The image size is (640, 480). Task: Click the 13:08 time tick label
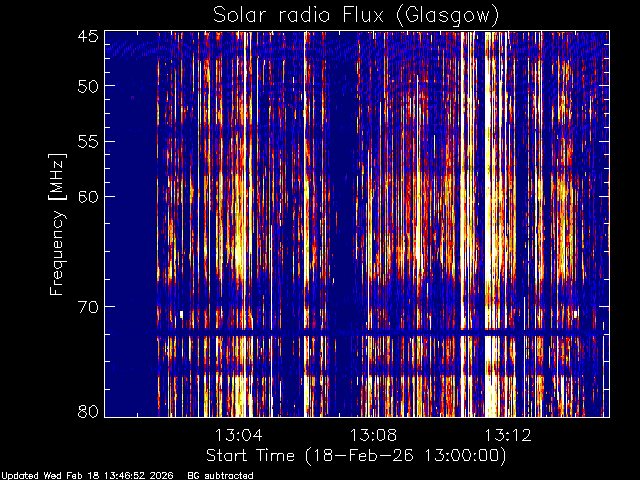(373, 435)
